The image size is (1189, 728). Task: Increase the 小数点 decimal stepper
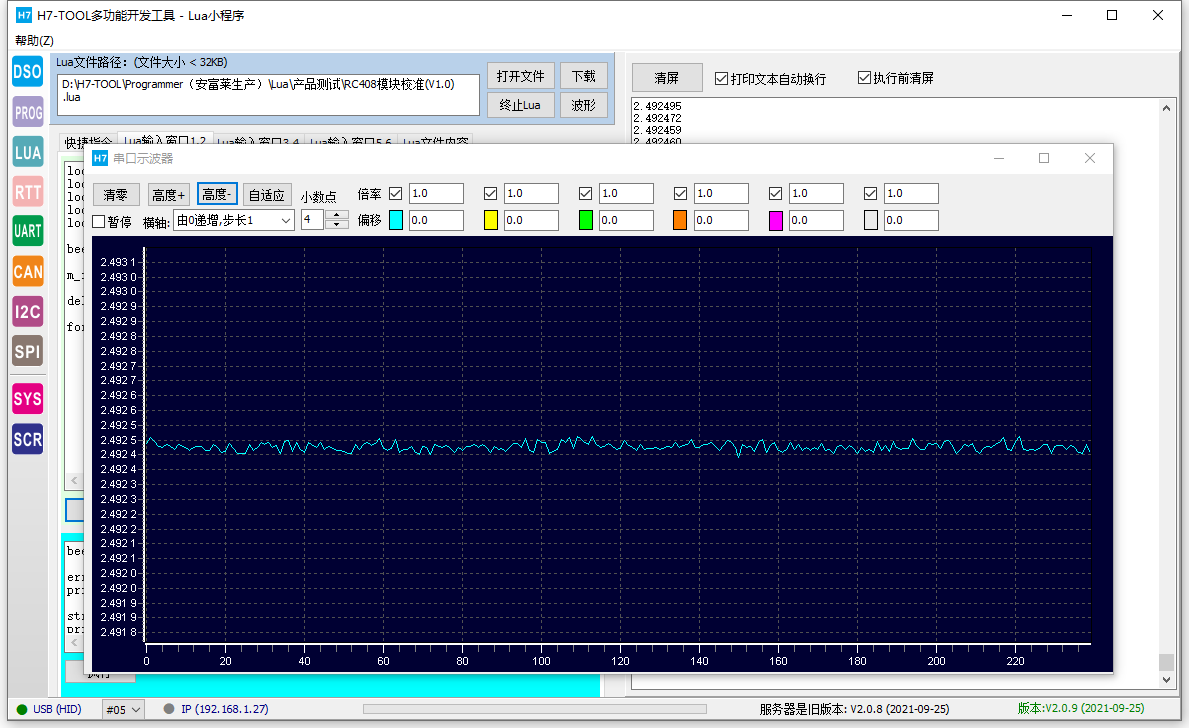336,215
